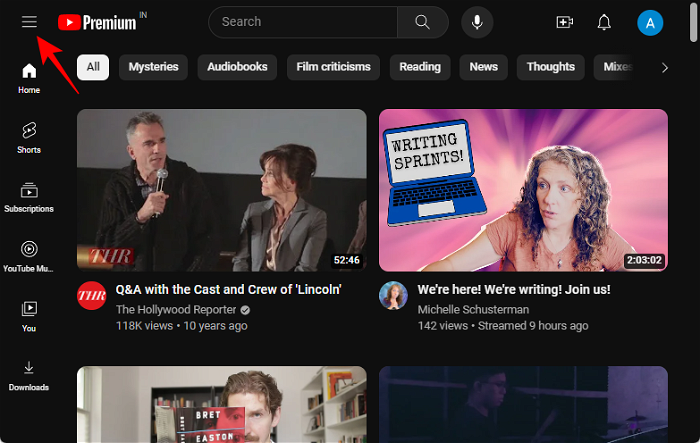Open YouTube Music in sidebar
Viewport: 700px width, 443px height.
point(29,257)
